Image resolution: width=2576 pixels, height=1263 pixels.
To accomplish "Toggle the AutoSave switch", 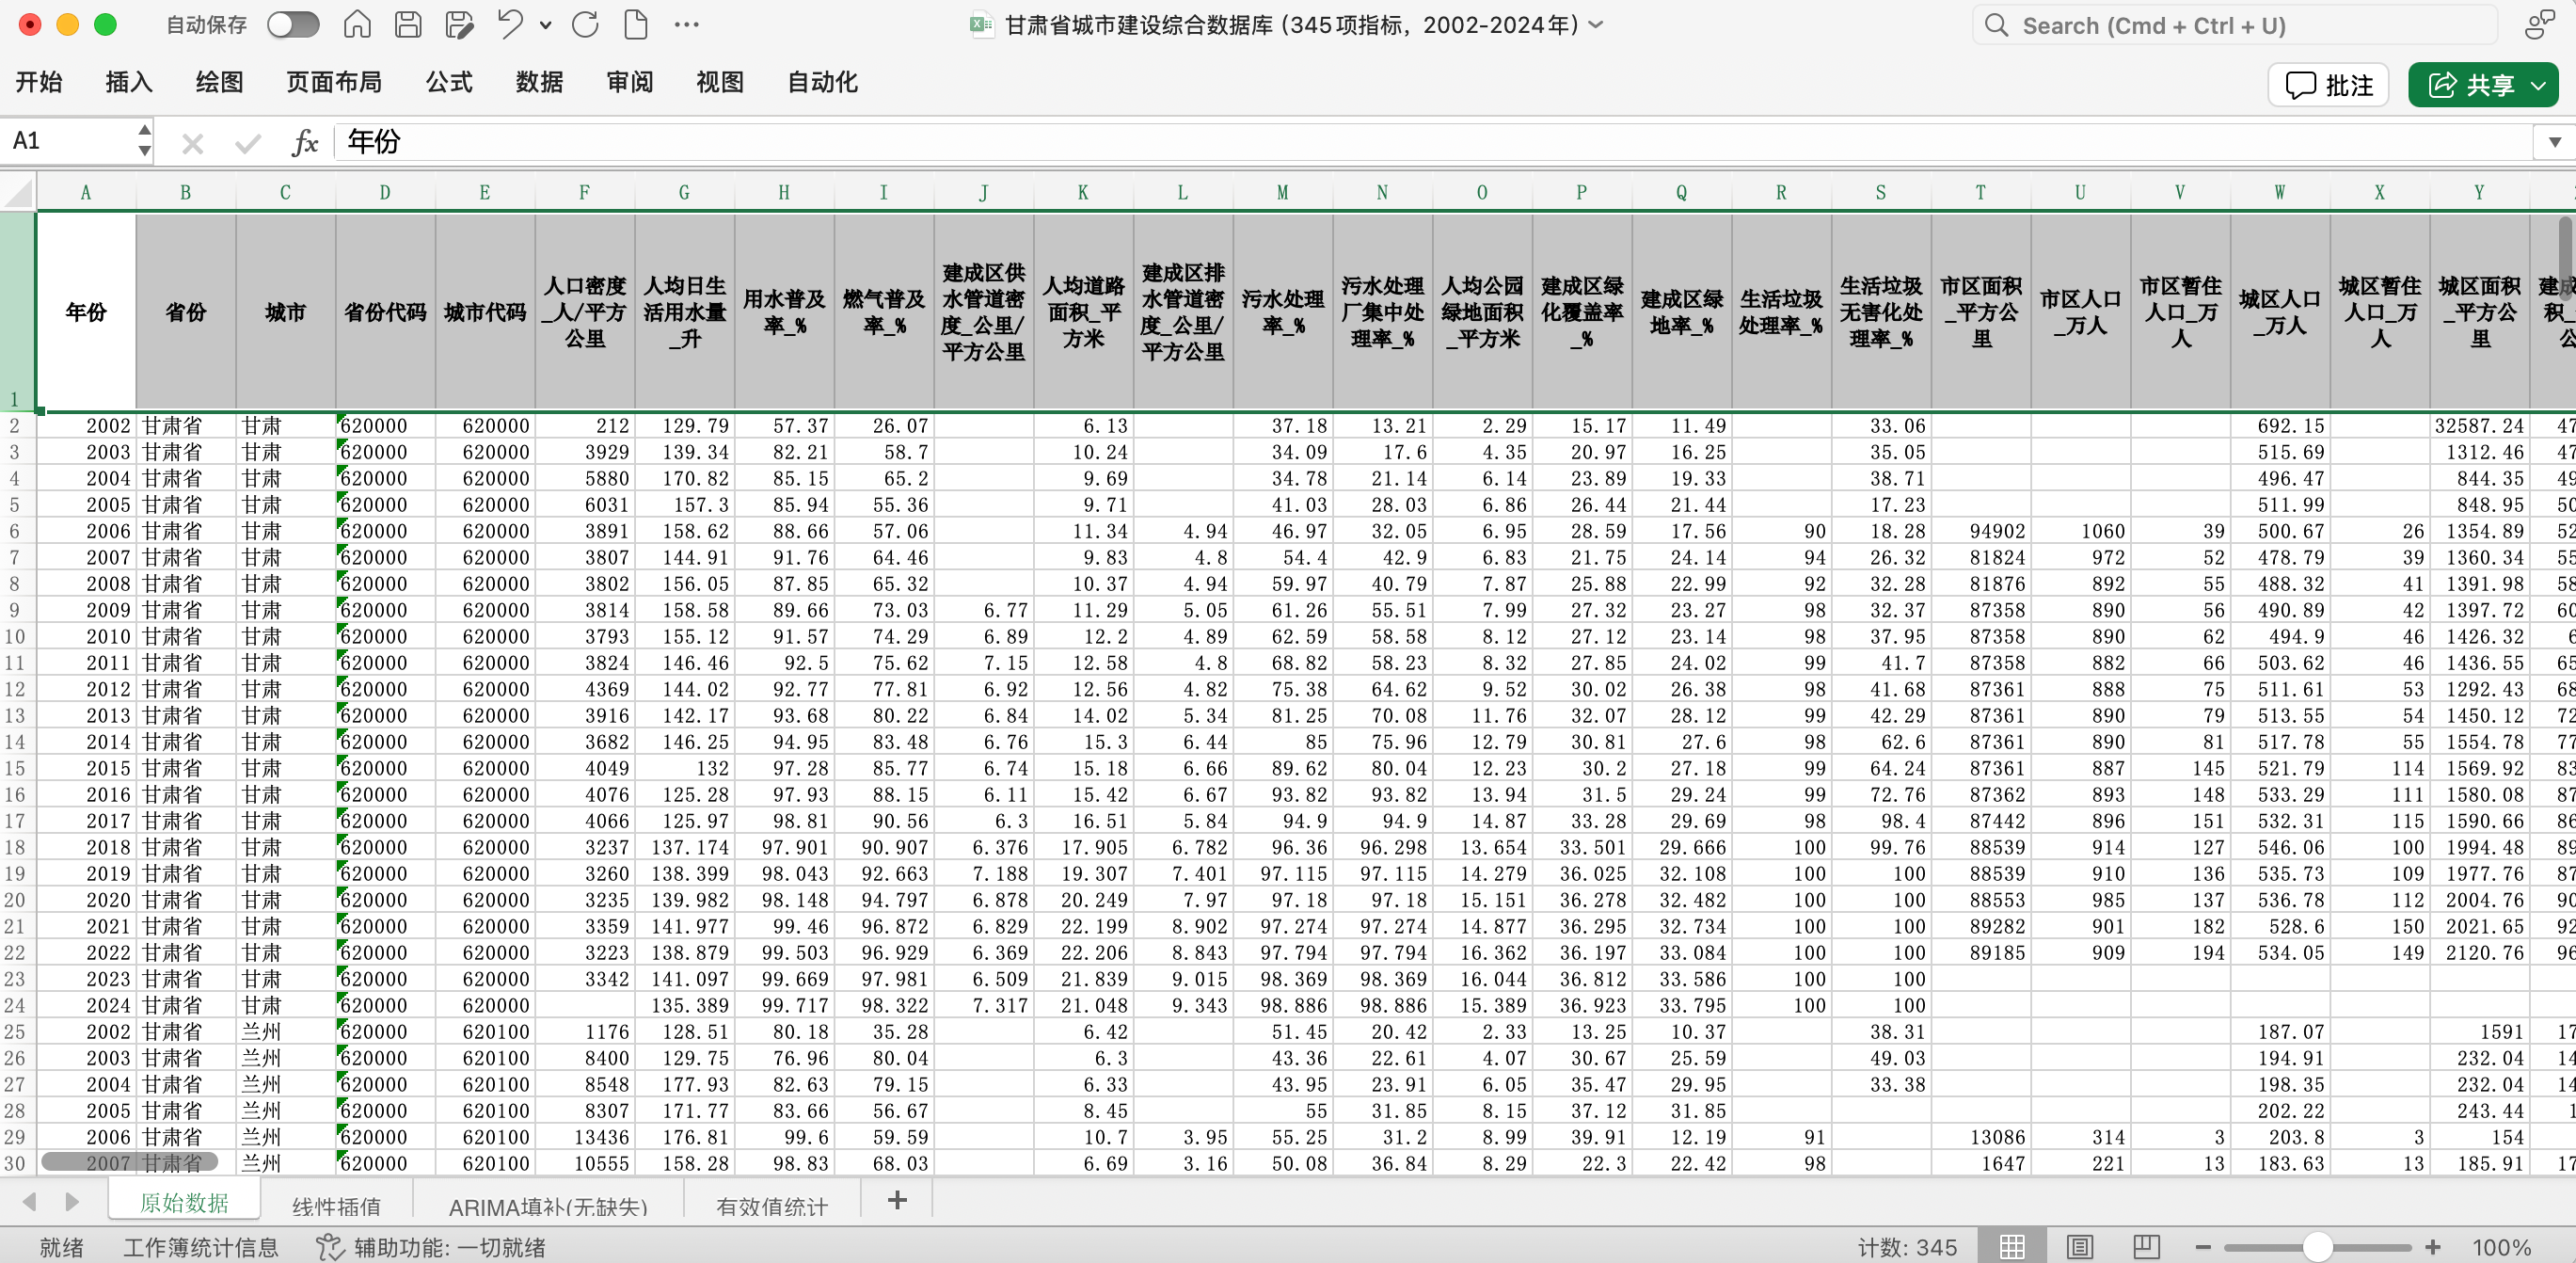I will pyautogui.click(x=293, y=25).
